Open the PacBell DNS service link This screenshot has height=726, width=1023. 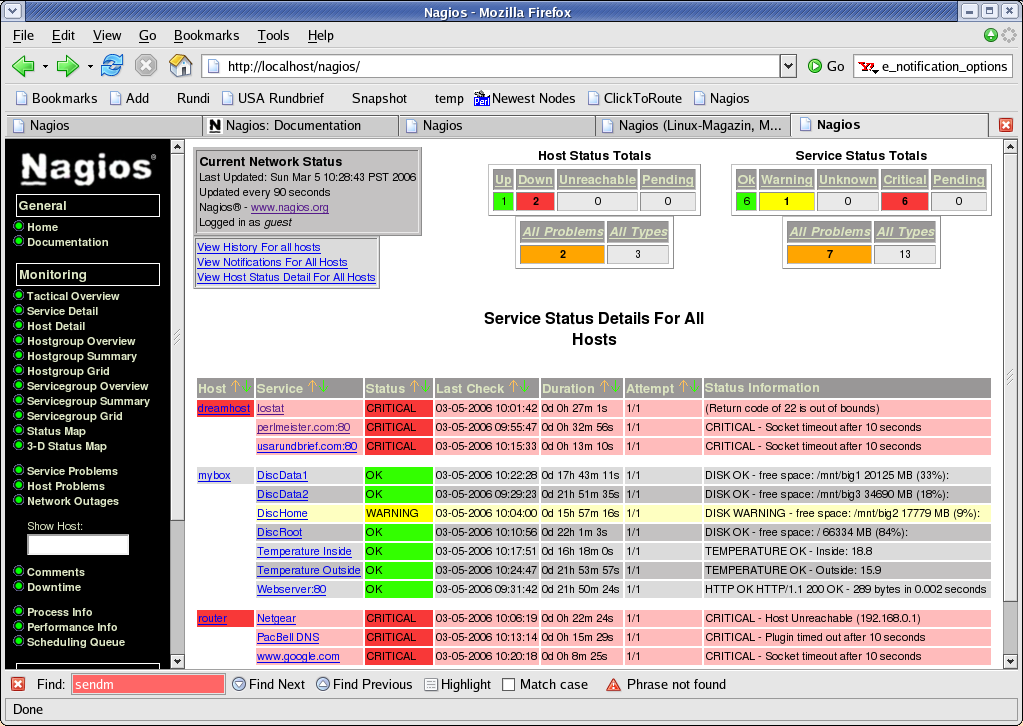(x=288, y=637)
